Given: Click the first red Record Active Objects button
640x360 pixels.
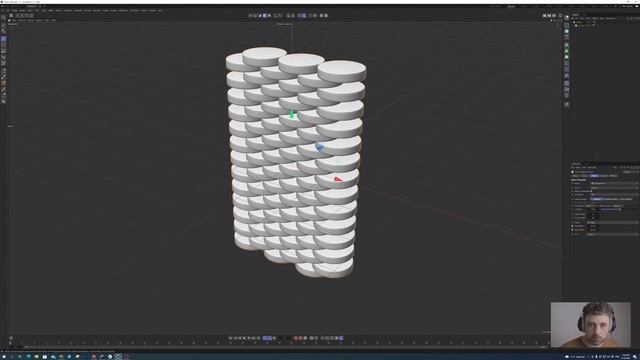Looking at the screenshot, I should [295, 338].
